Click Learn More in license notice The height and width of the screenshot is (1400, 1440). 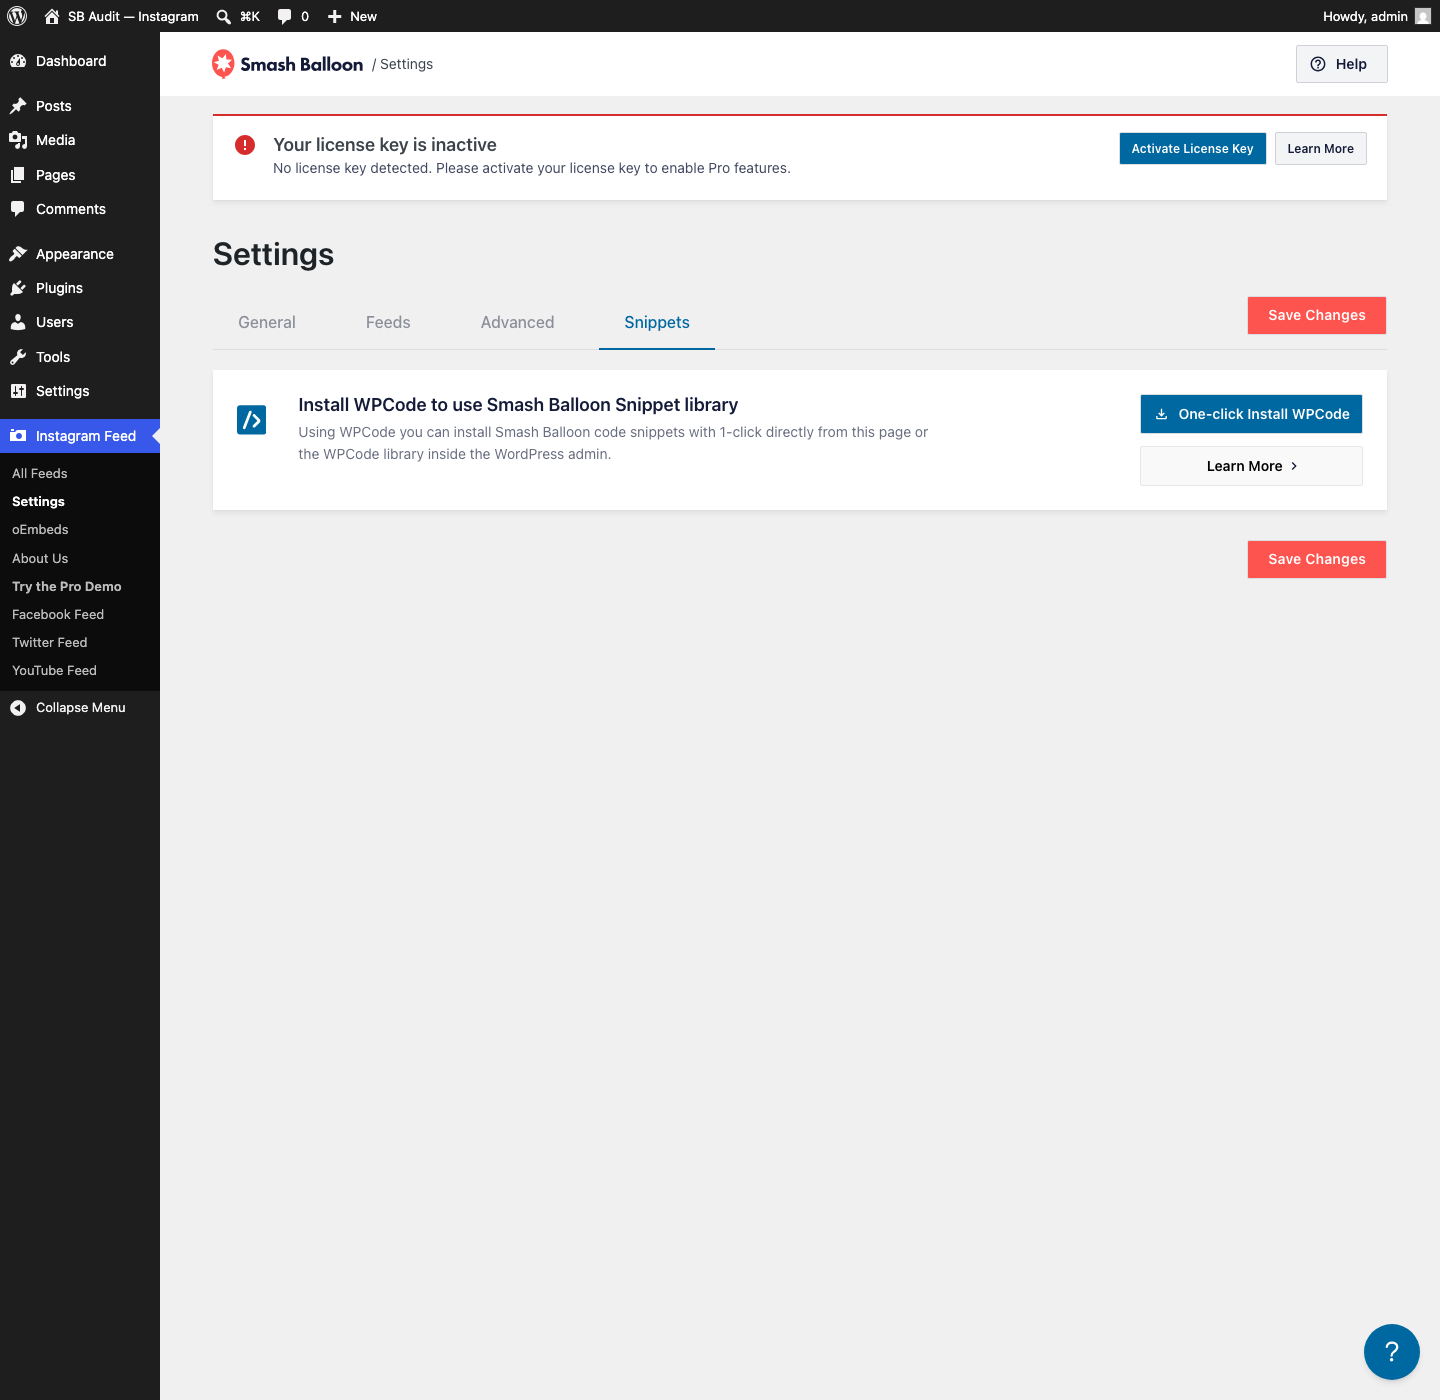(1320, 149)
